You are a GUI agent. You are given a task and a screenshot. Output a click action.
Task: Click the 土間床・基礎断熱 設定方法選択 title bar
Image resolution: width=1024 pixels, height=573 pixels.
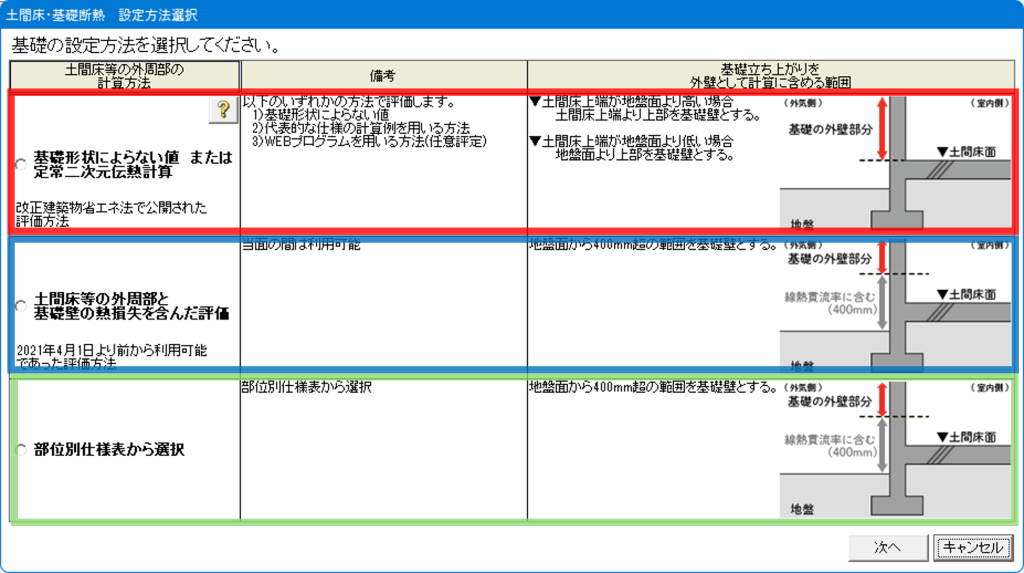click(101, 15)
